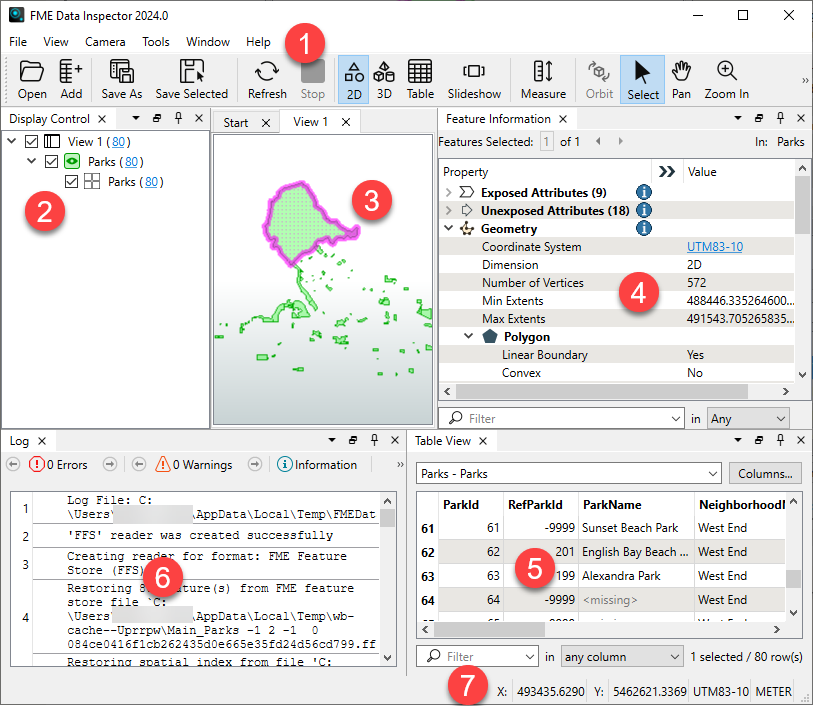Screen dimensions: 813x706
Task: Jump to previous warning in Log
Action: coord(138,464)
